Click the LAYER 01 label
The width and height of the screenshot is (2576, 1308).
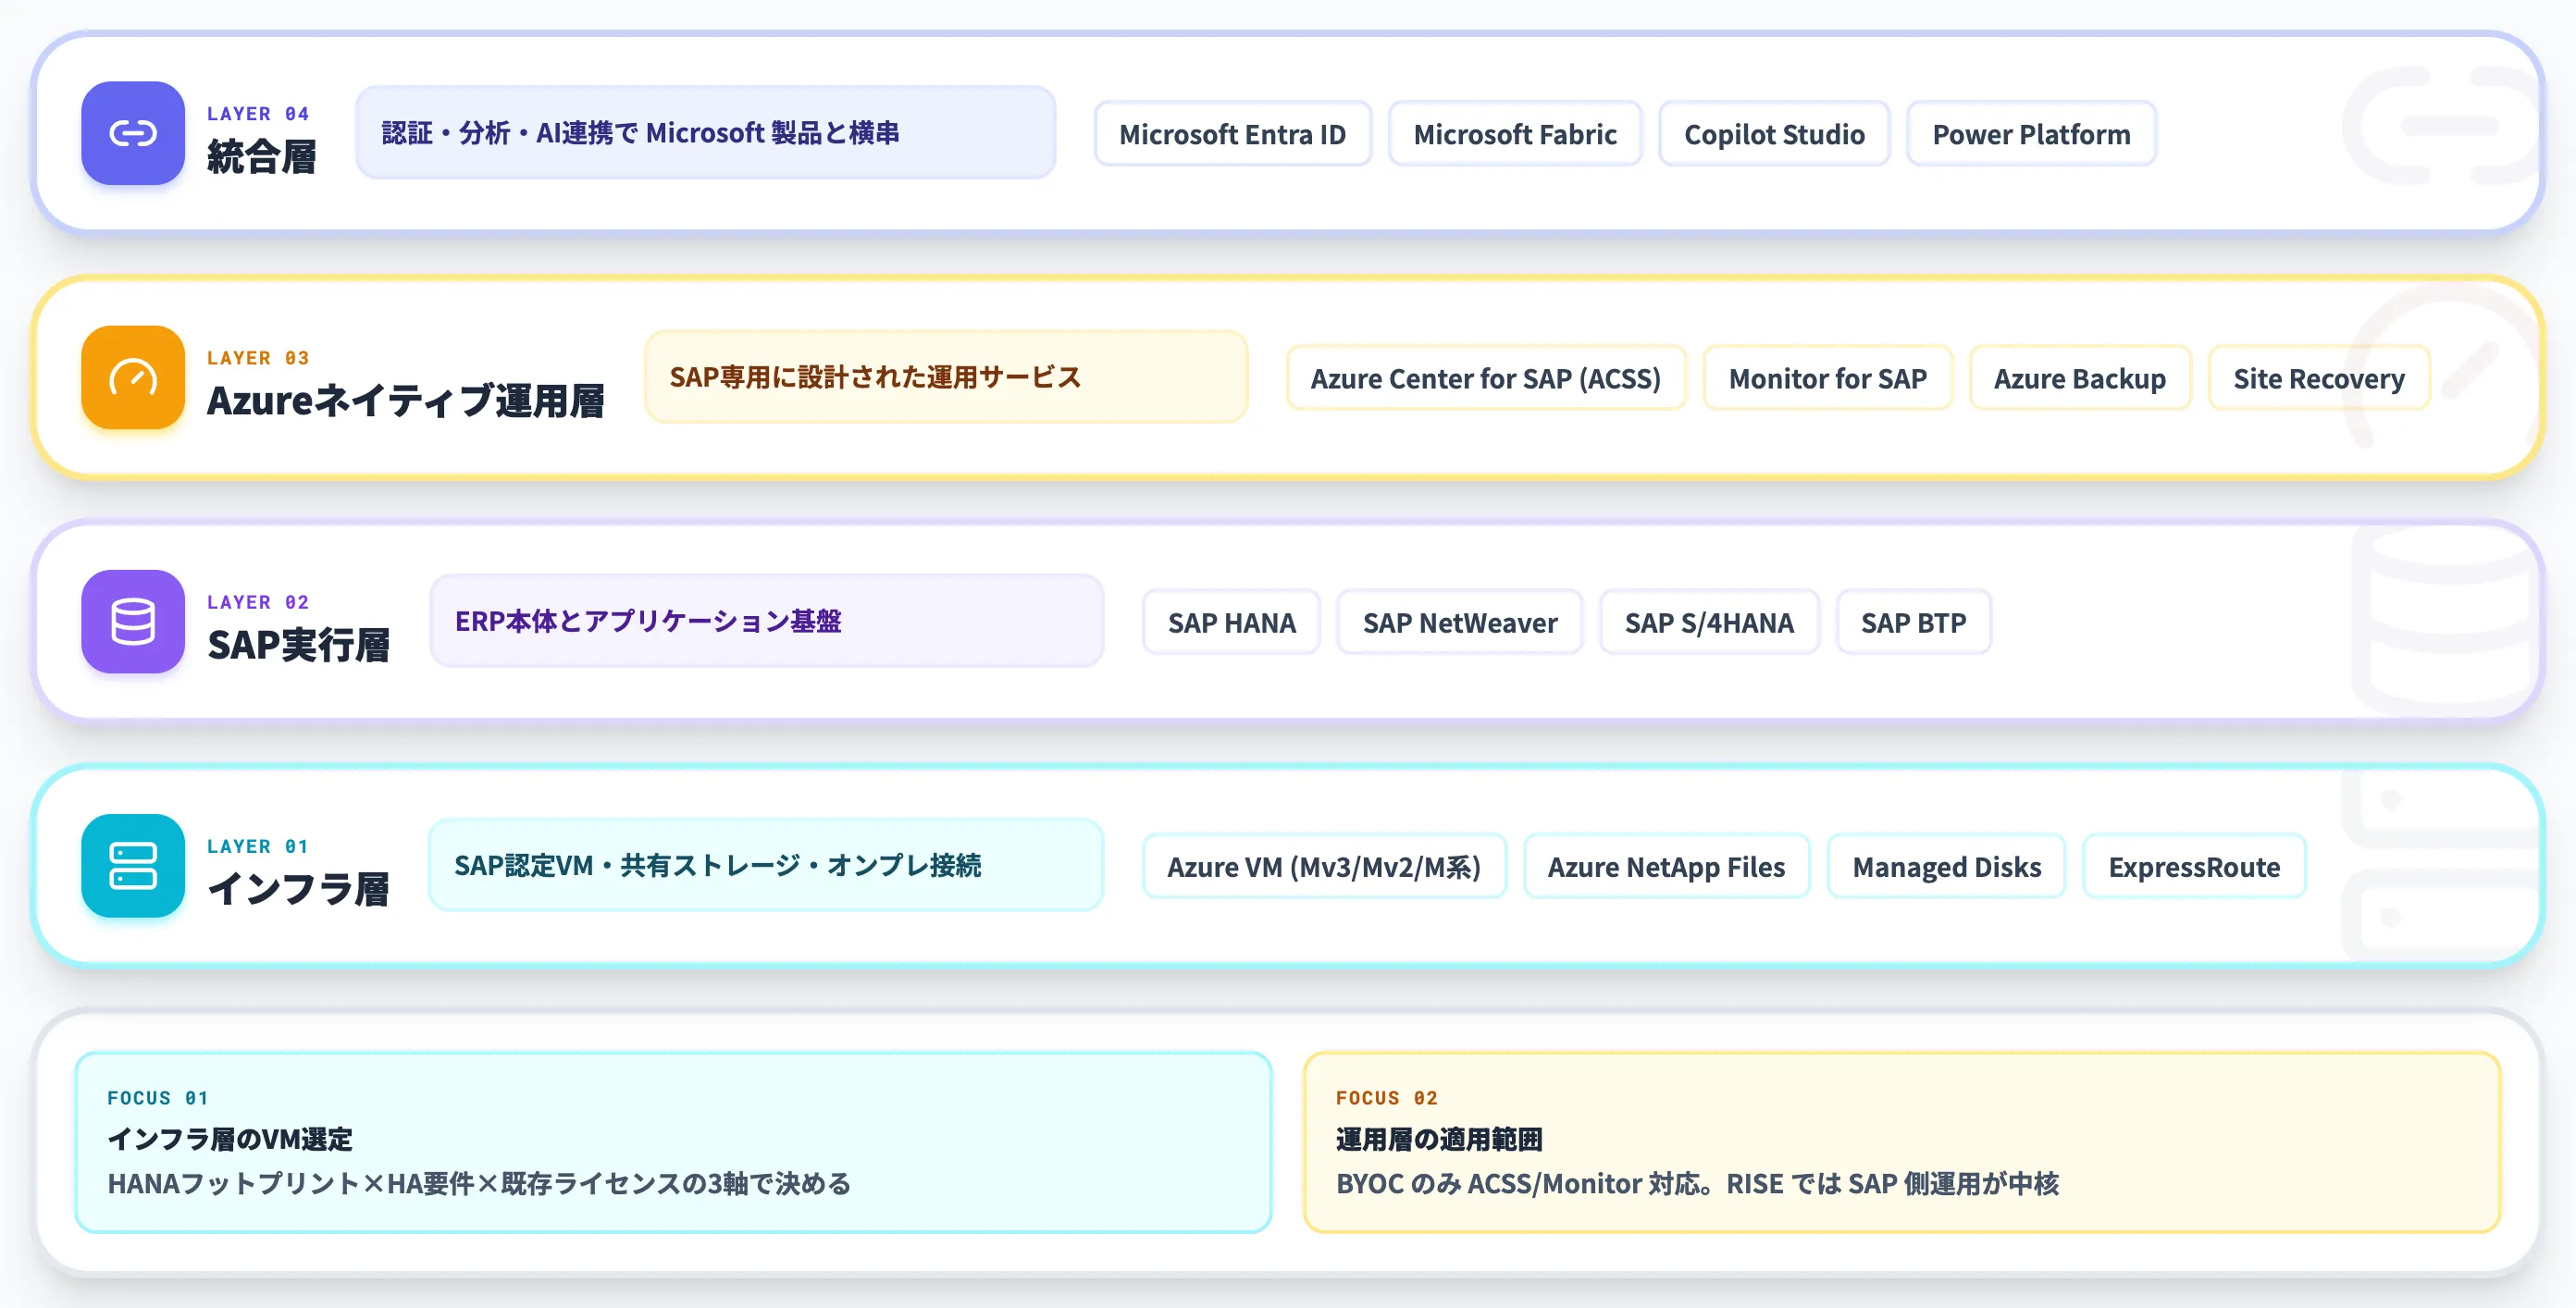point(258,846)
